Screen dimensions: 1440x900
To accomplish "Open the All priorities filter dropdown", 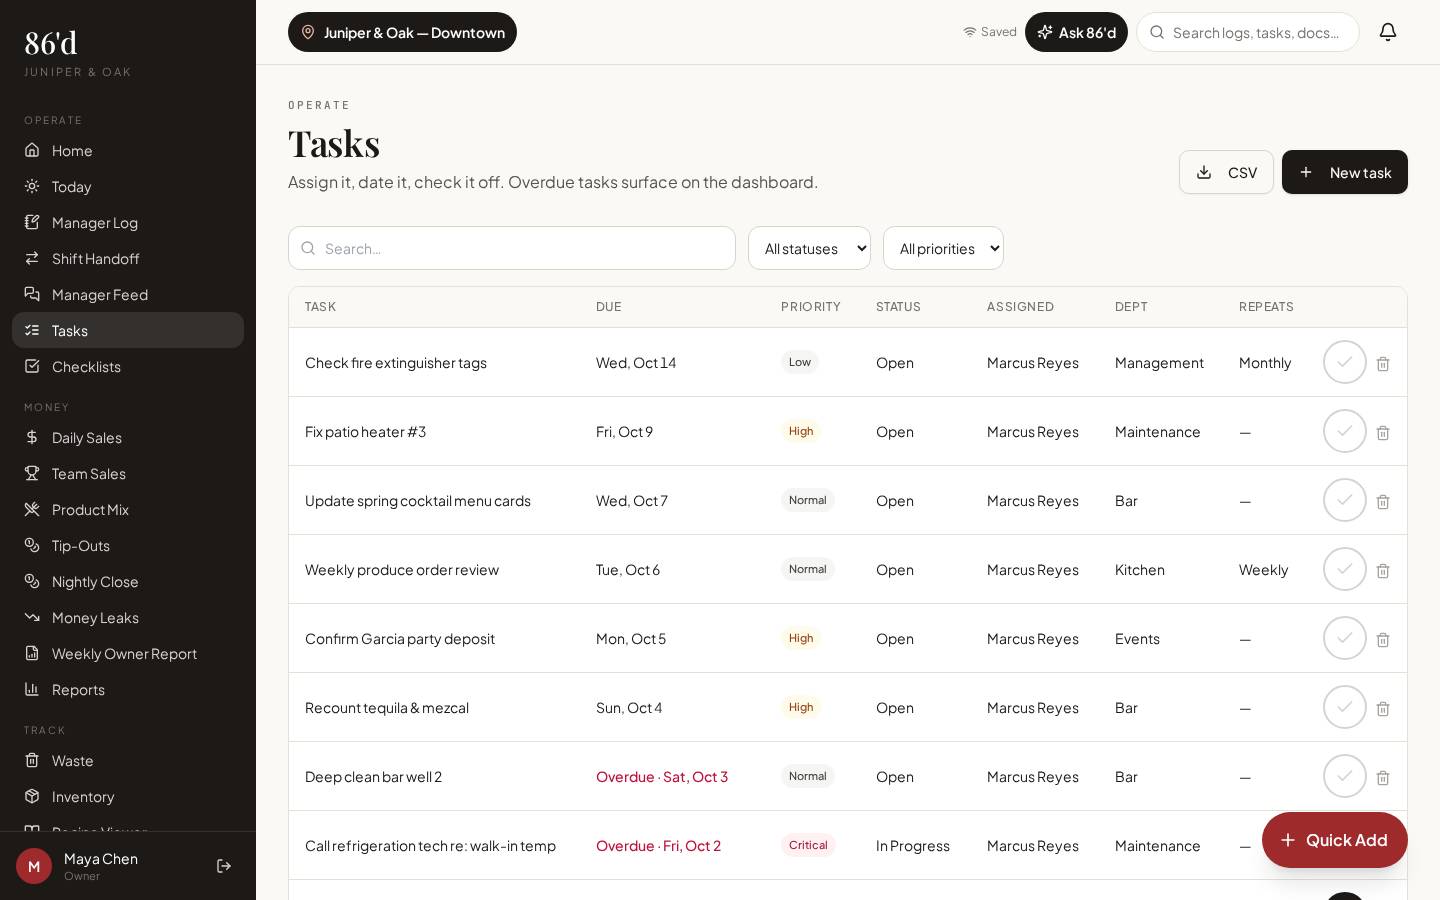I will (x=943, y=248).
